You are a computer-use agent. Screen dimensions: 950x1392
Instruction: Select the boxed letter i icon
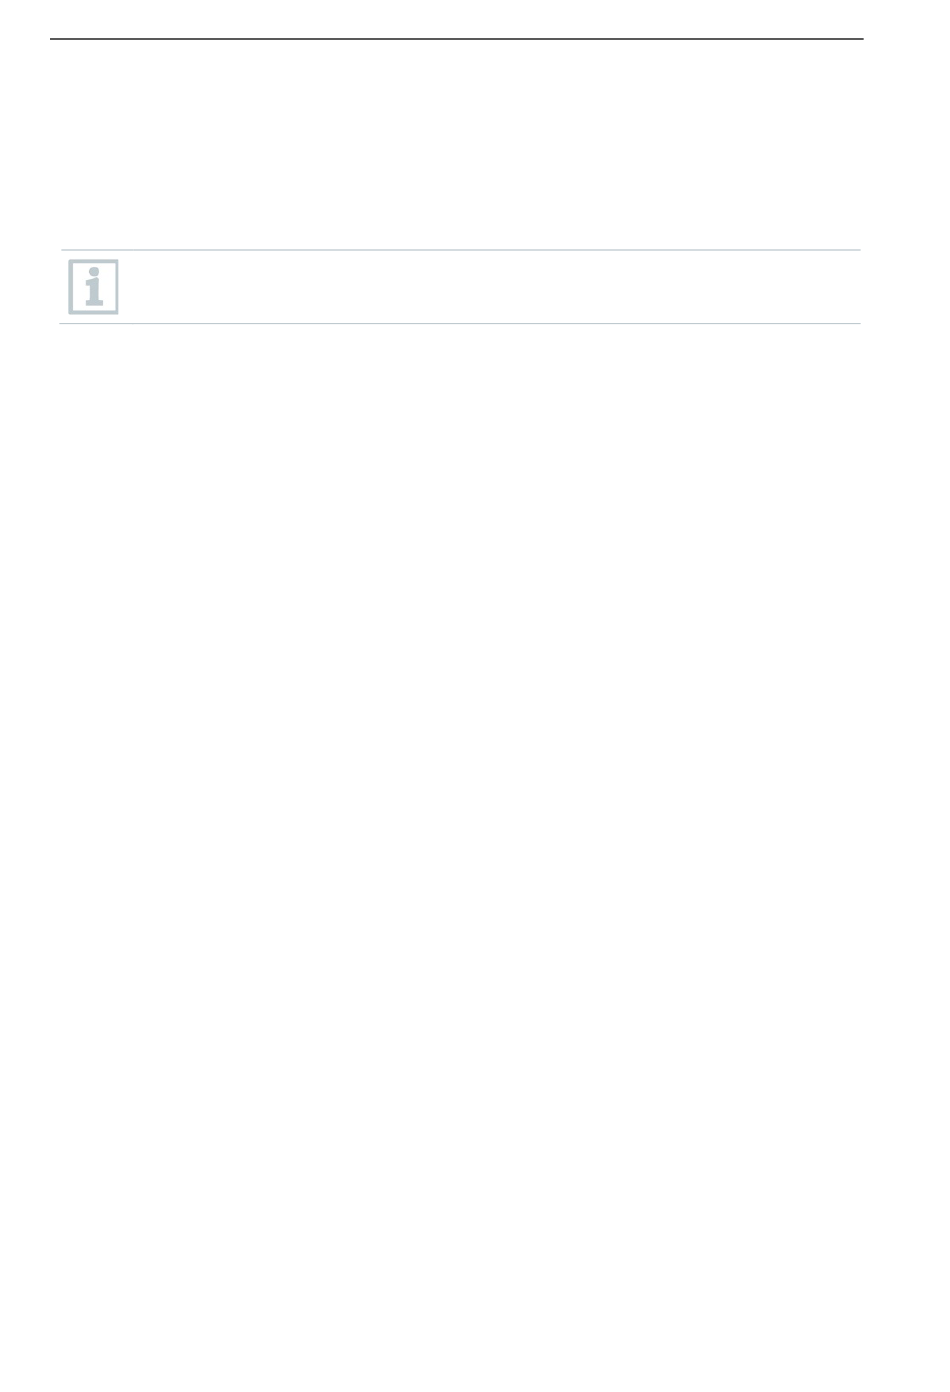(93, 287)
